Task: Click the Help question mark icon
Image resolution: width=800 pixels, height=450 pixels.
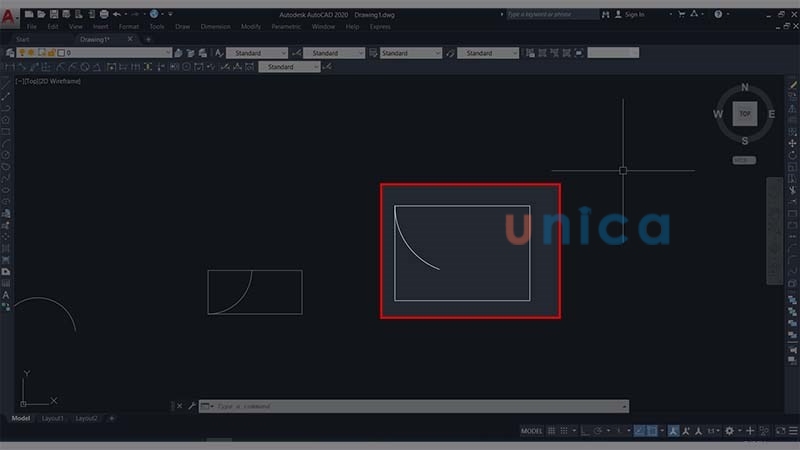Action: (718, 14)
